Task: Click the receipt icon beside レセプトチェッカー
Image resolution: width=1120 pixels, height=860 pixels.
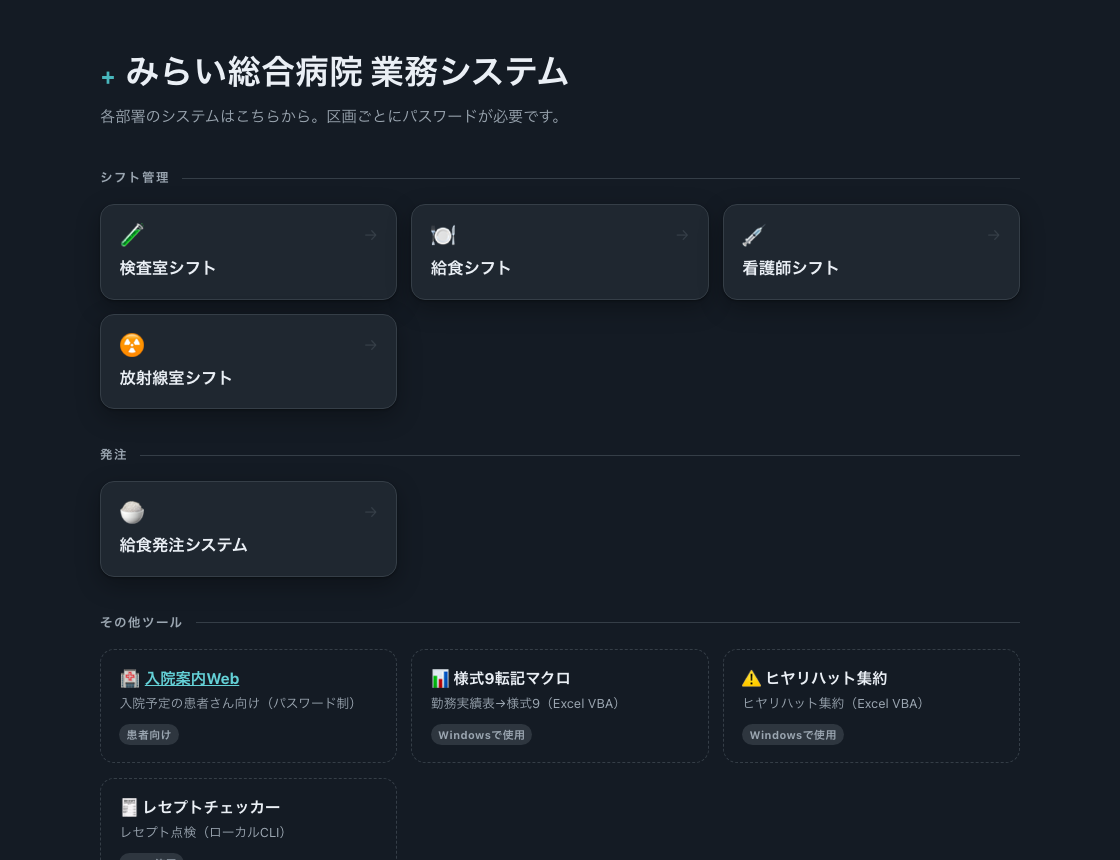Action: pos(129,807)
